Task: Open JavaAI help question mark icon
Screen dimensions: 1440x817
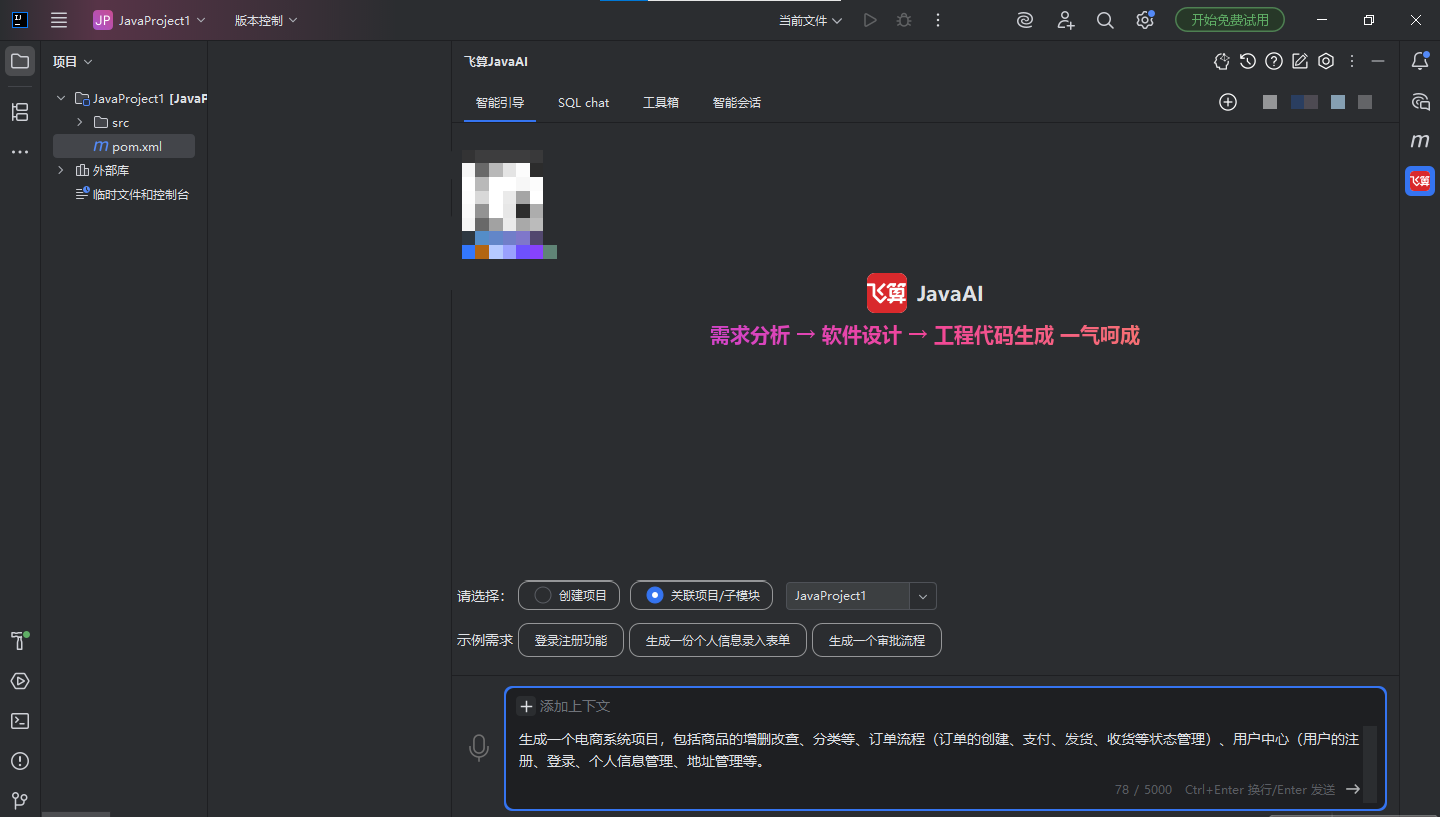Action: (1274, 61)
